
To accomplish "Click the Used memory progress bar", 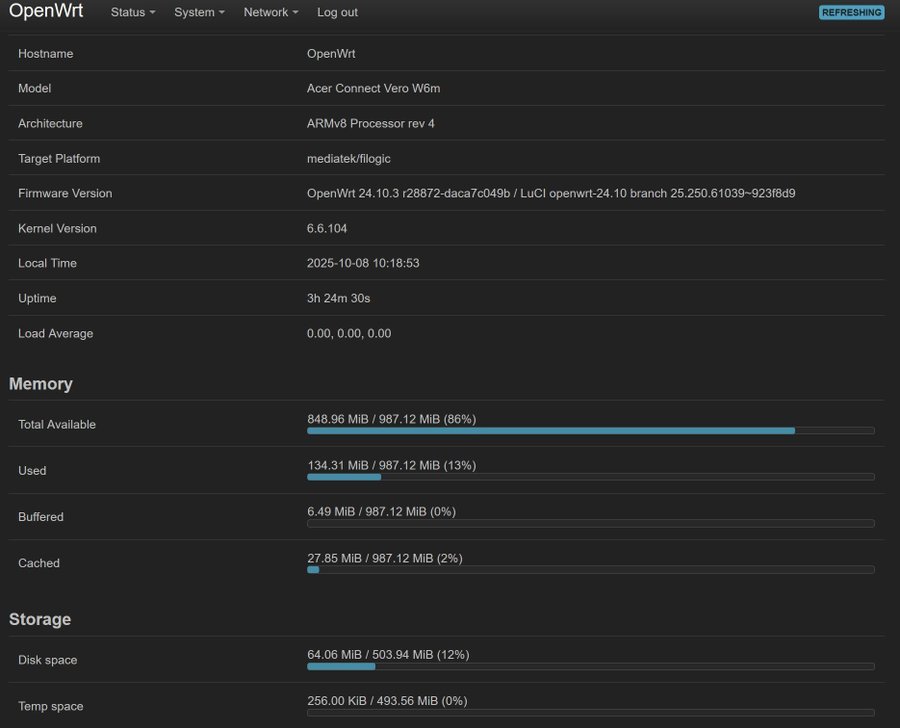I will coord(590,477).
